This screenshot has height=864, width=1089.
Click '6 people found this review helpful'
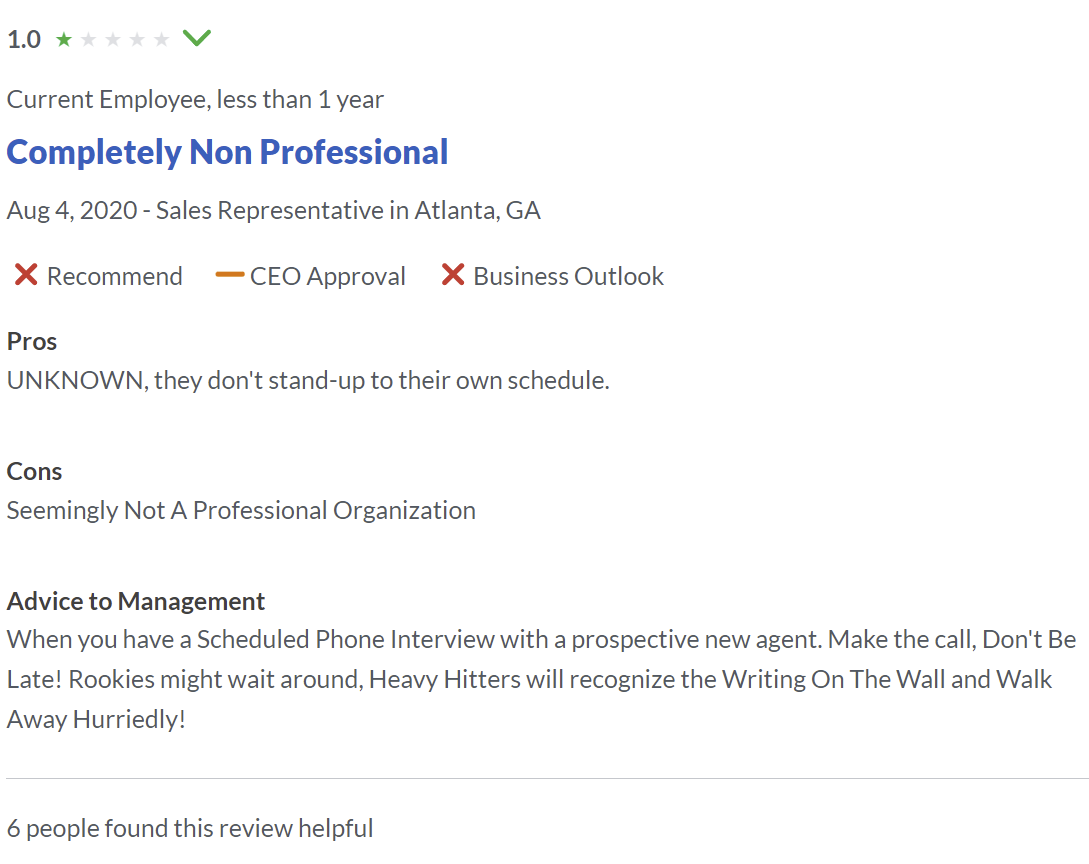(190, 828)
